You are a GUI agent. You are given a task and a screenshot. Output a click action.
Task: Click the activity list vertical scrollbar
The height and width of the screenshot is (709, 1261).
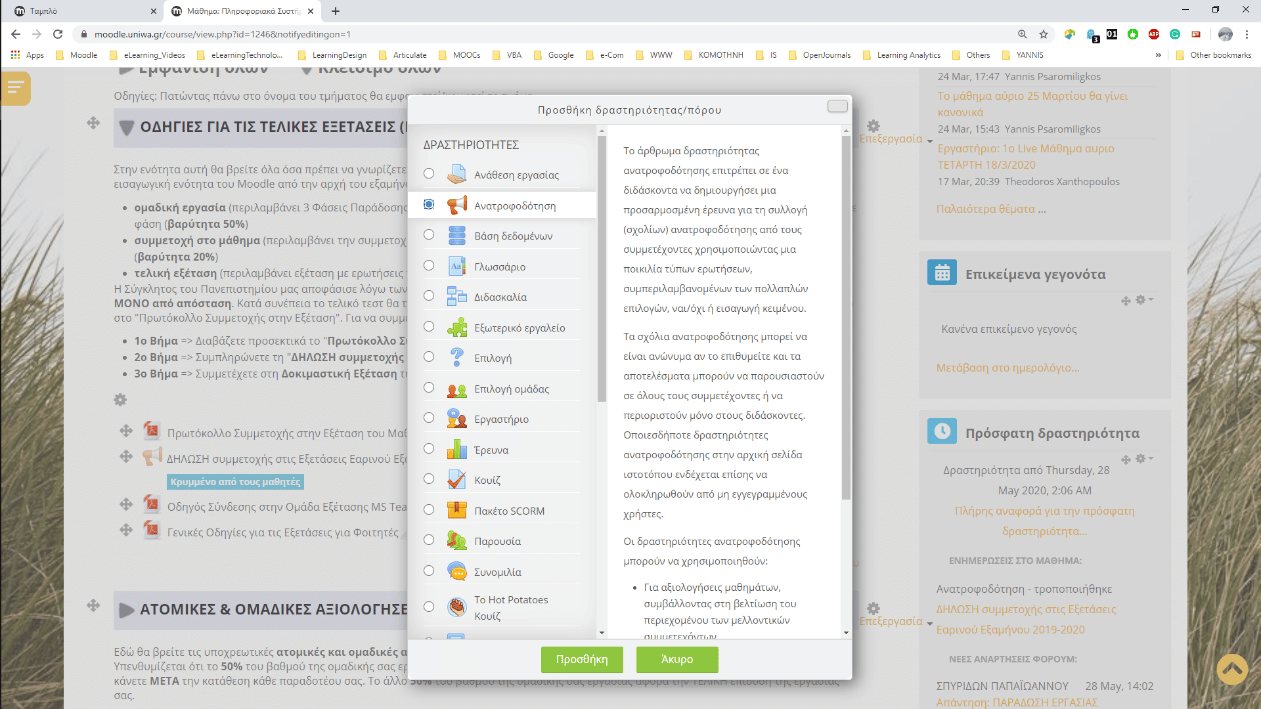tap(601, 270)
